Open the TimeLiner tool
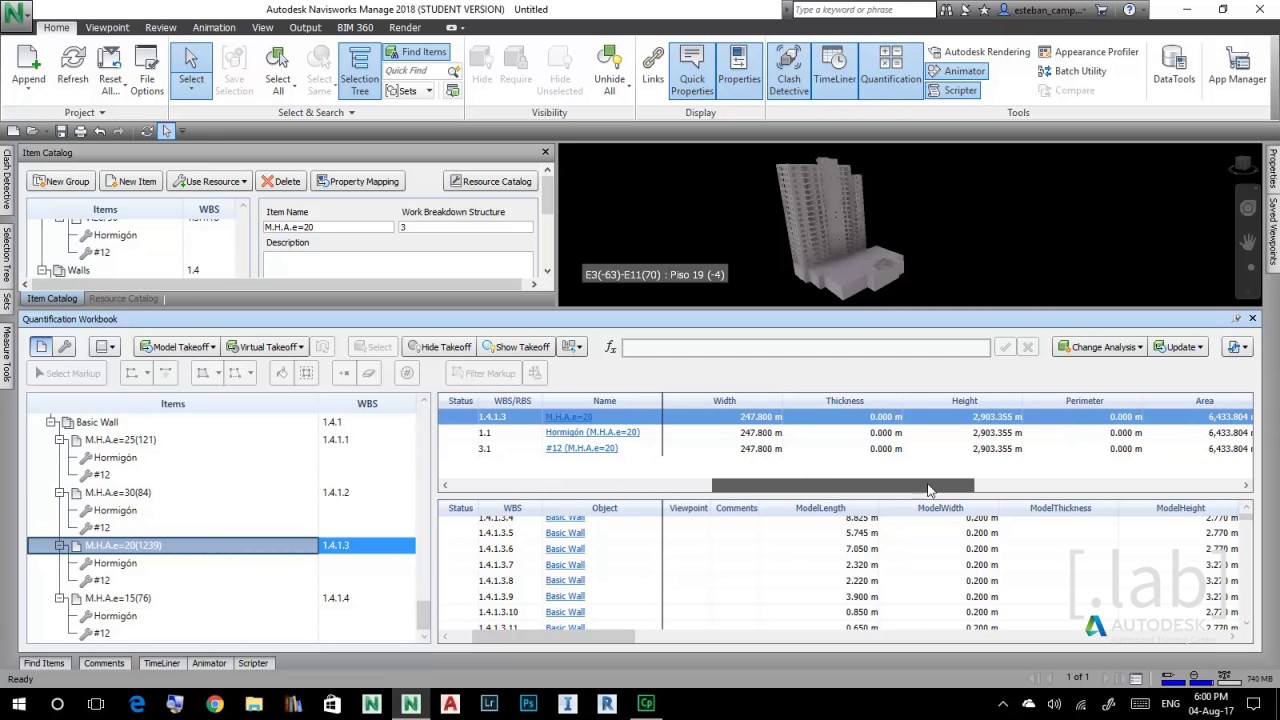 tap(833, 70)
